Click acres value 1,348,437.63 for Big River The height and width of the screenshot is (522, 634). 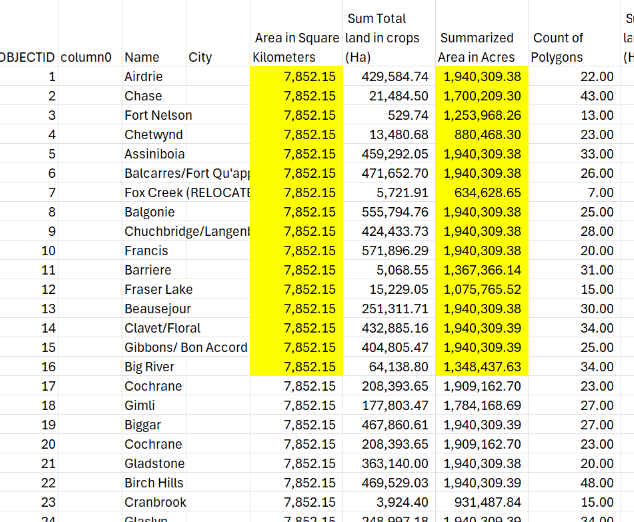click(482, 367)
